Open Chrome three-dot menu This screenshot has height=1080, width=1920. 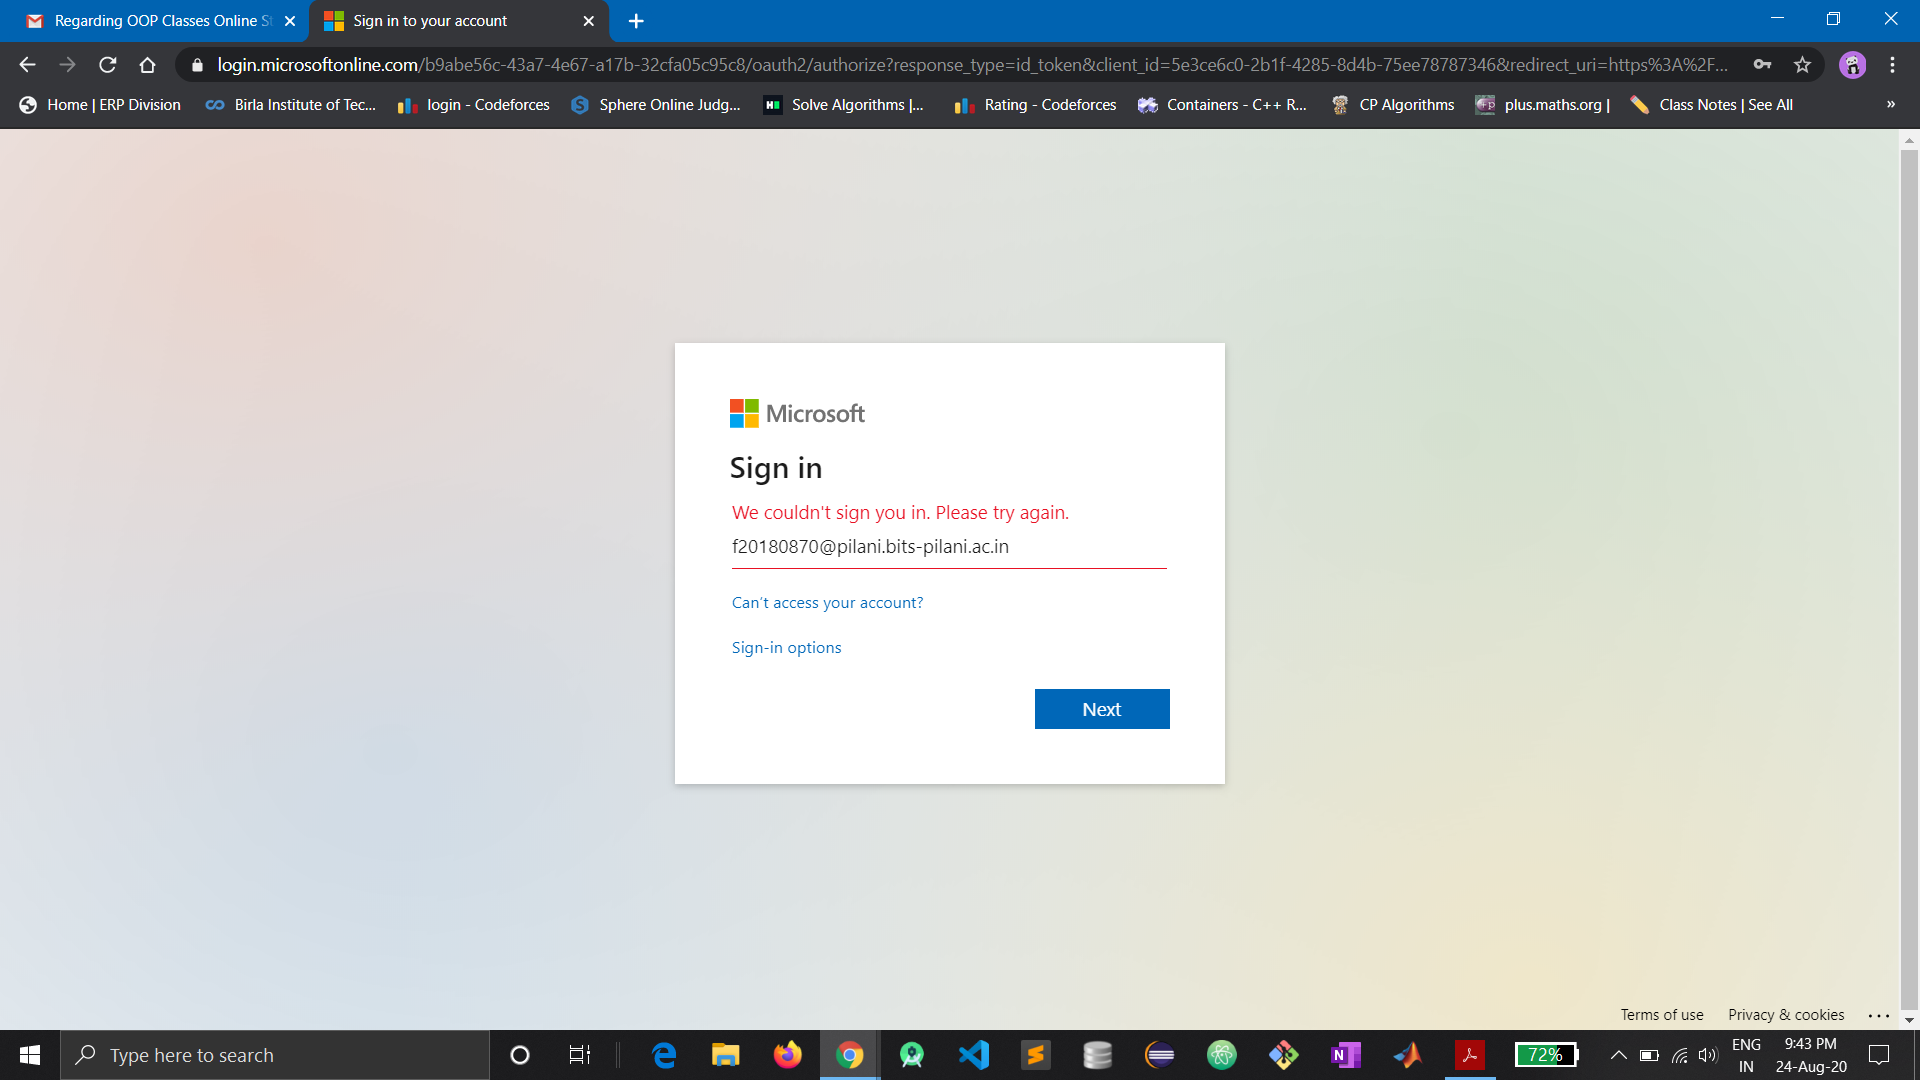[1892, 65]
